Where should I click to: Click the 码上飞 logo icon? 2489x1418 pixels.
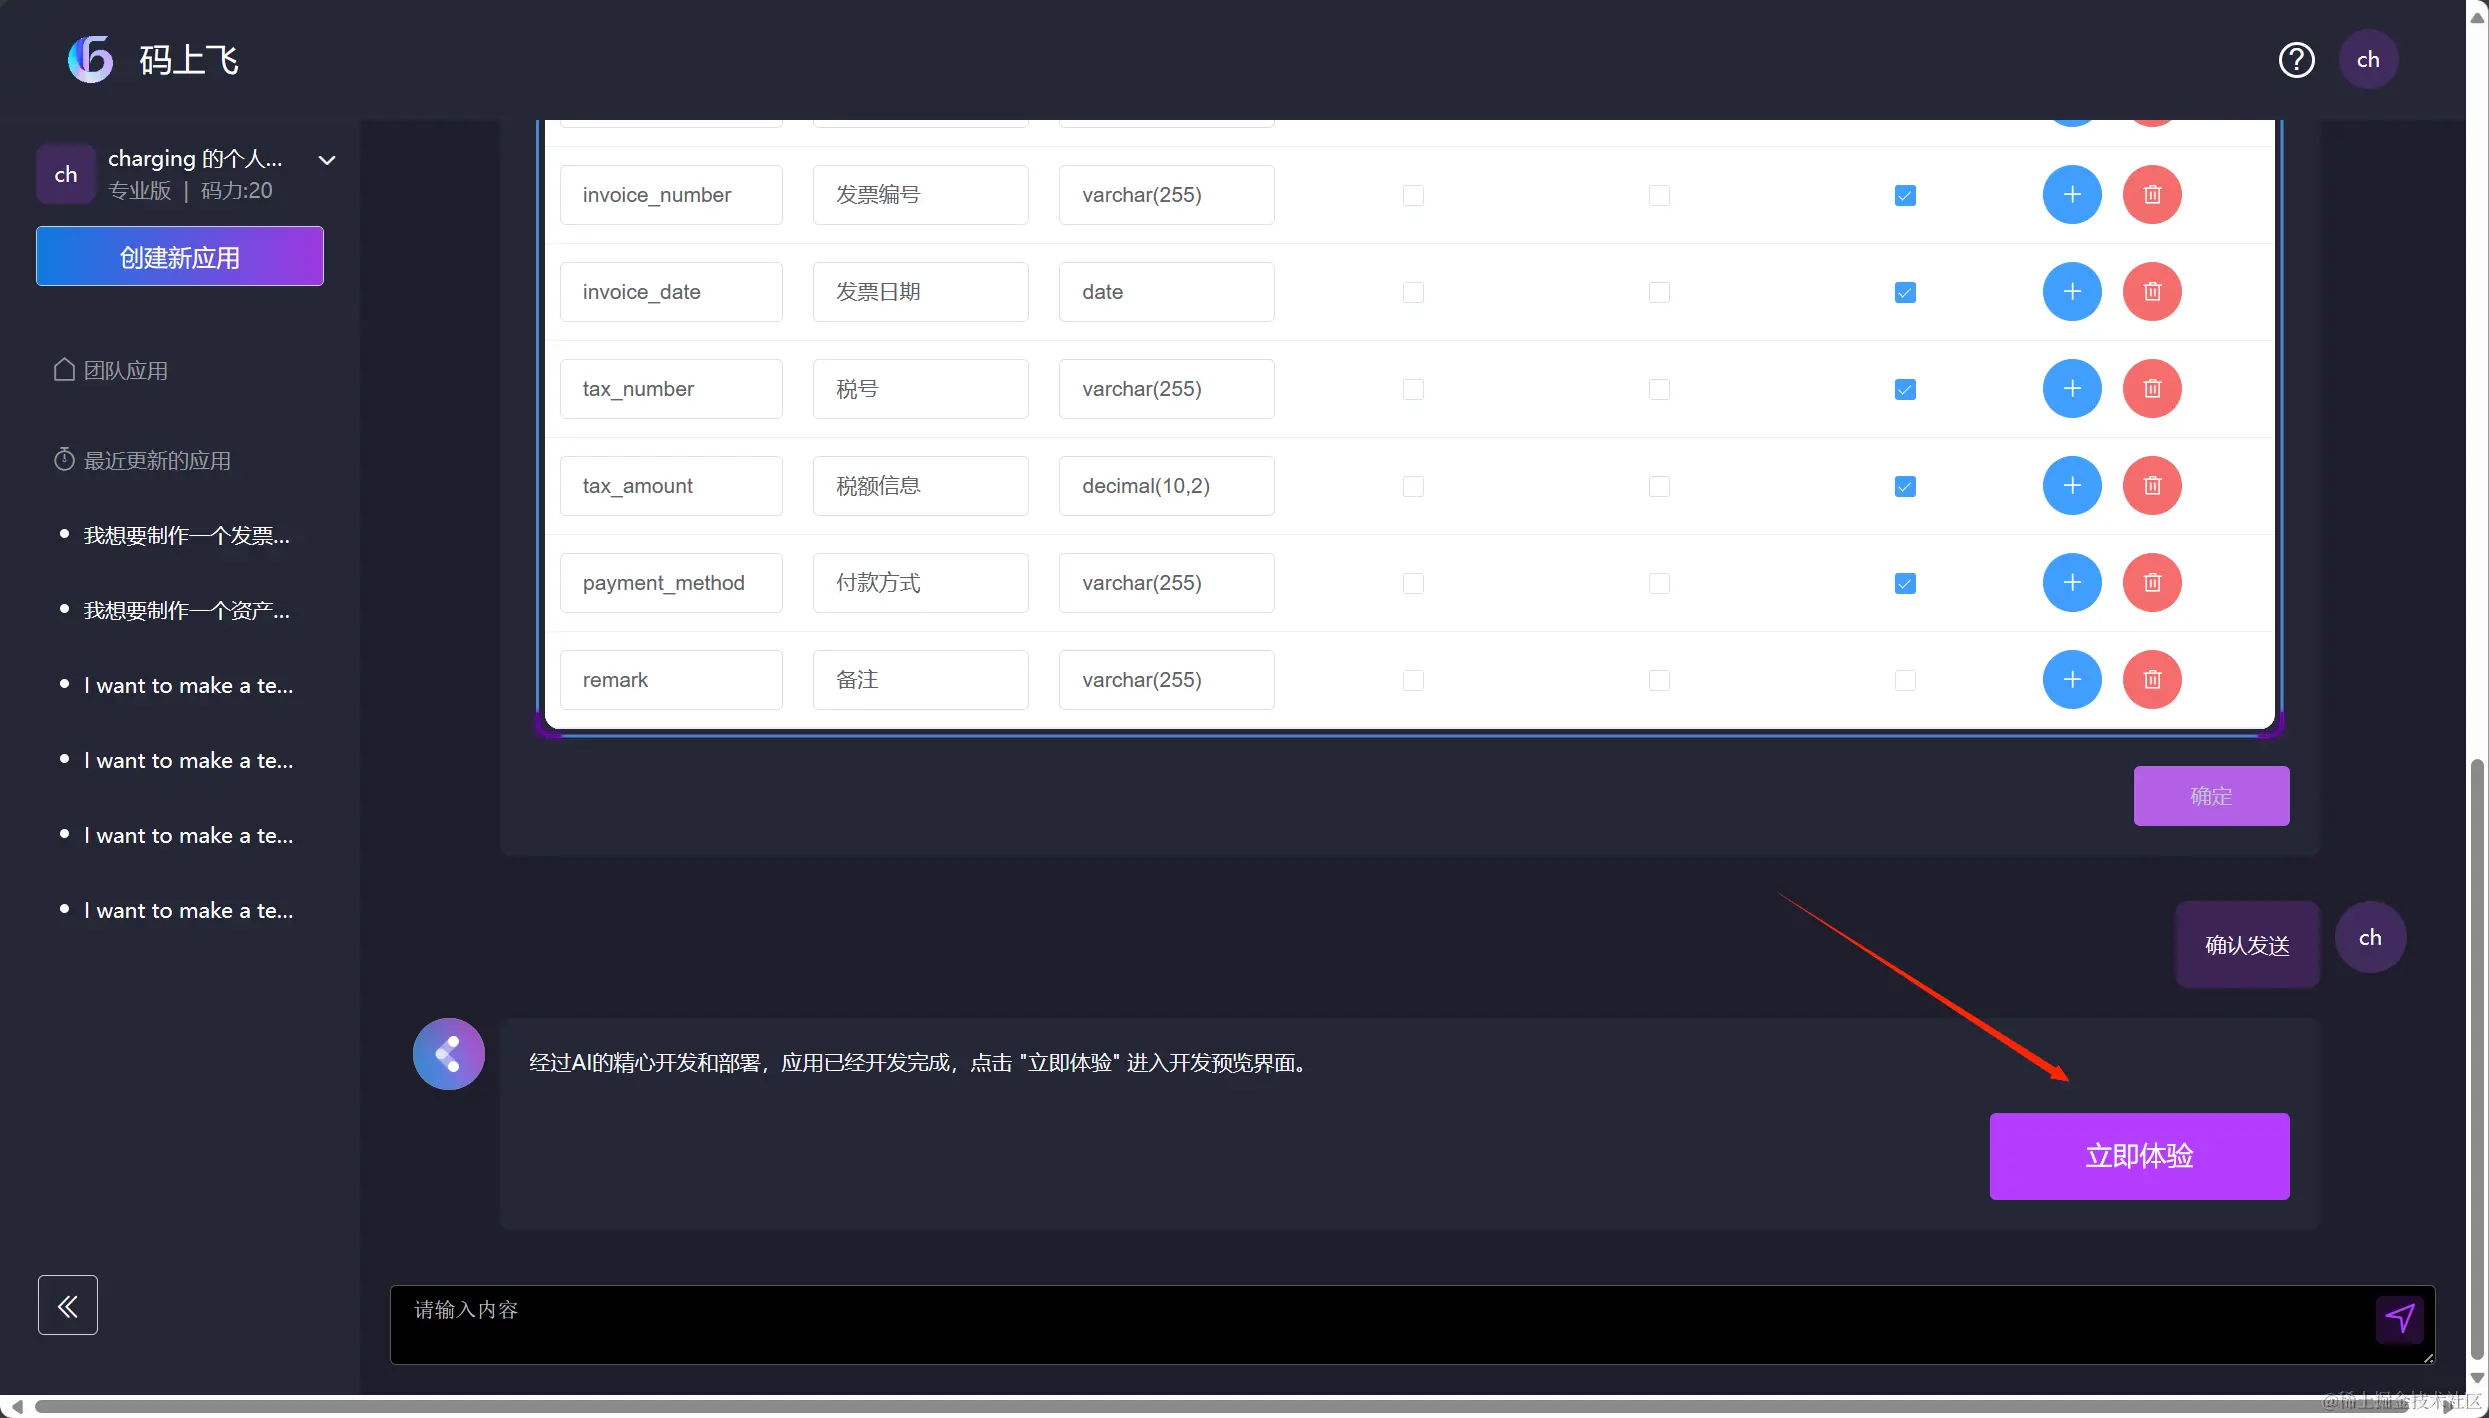click(90, 60)
